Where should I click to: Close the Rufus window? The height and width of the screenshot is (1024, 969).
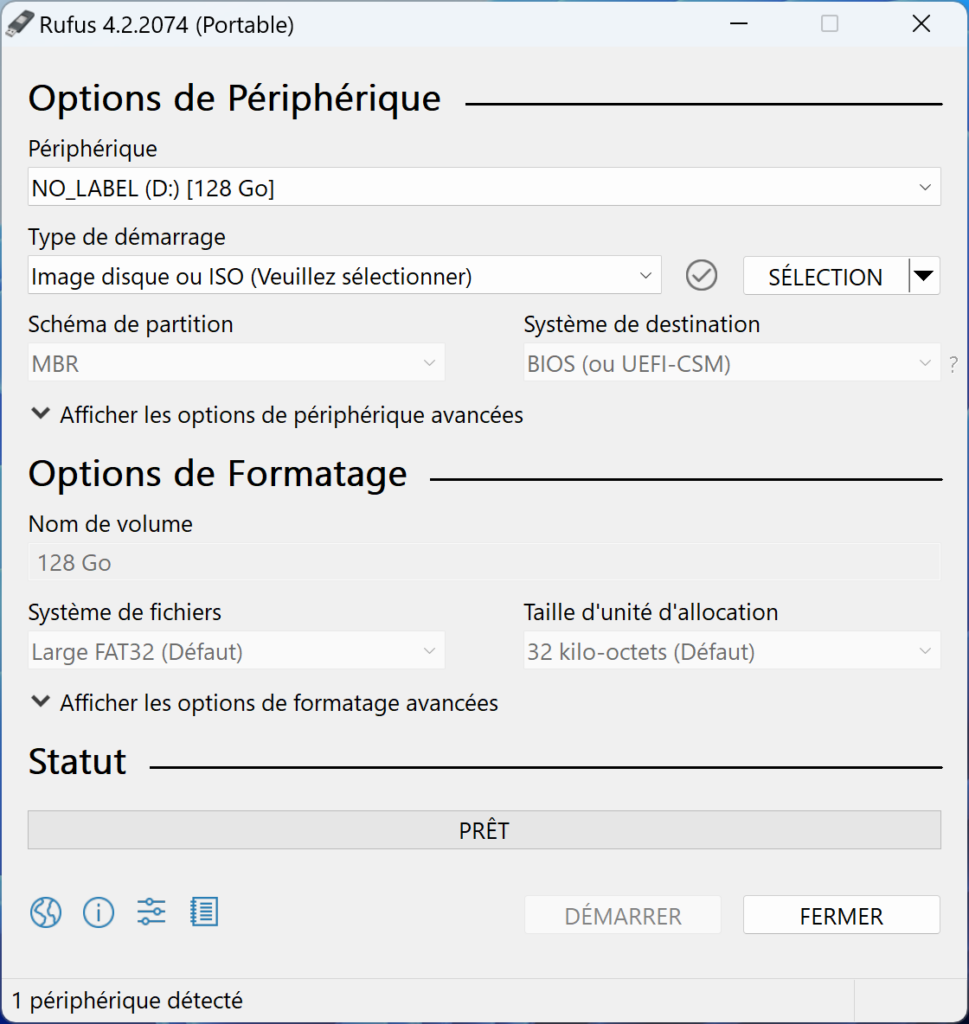(921, 24)
